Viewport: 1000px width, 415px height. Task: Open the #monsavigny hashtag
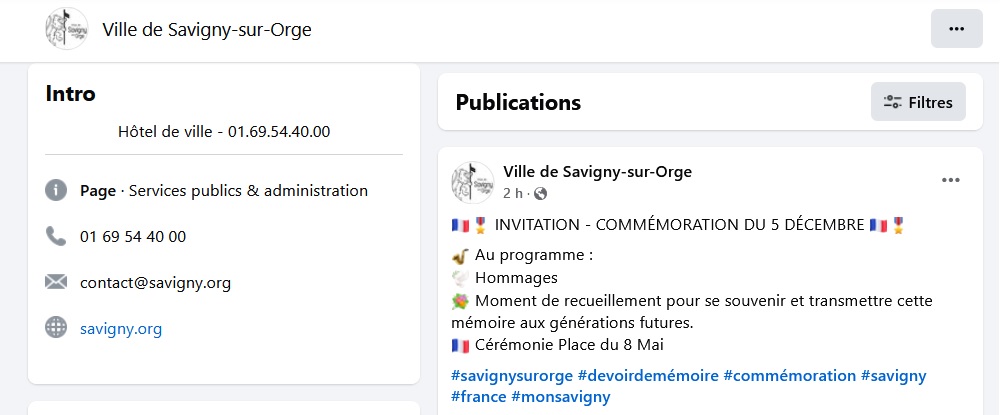pos(560,396)
